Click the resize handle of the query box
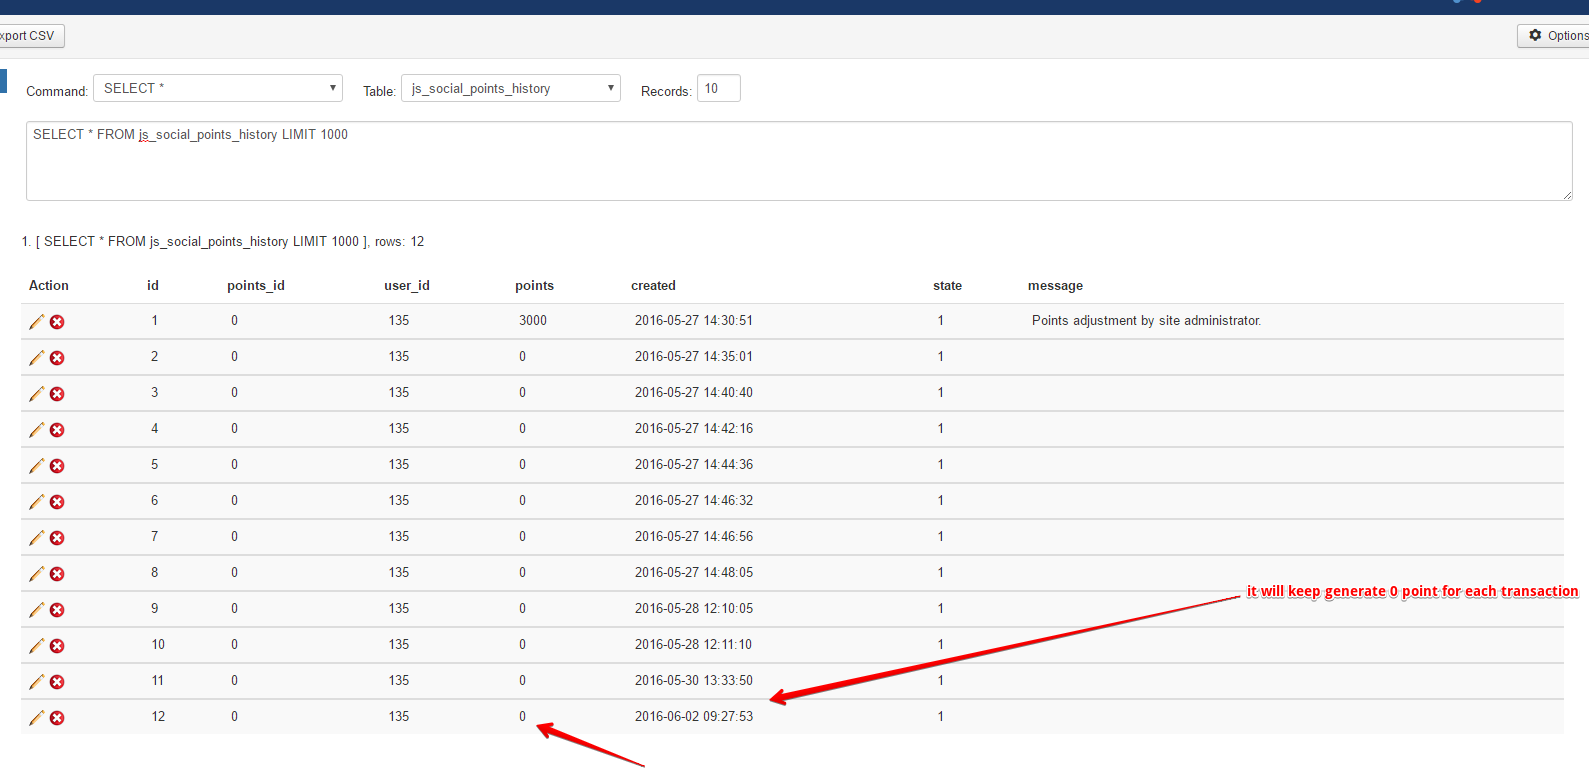 [1567, 195]
